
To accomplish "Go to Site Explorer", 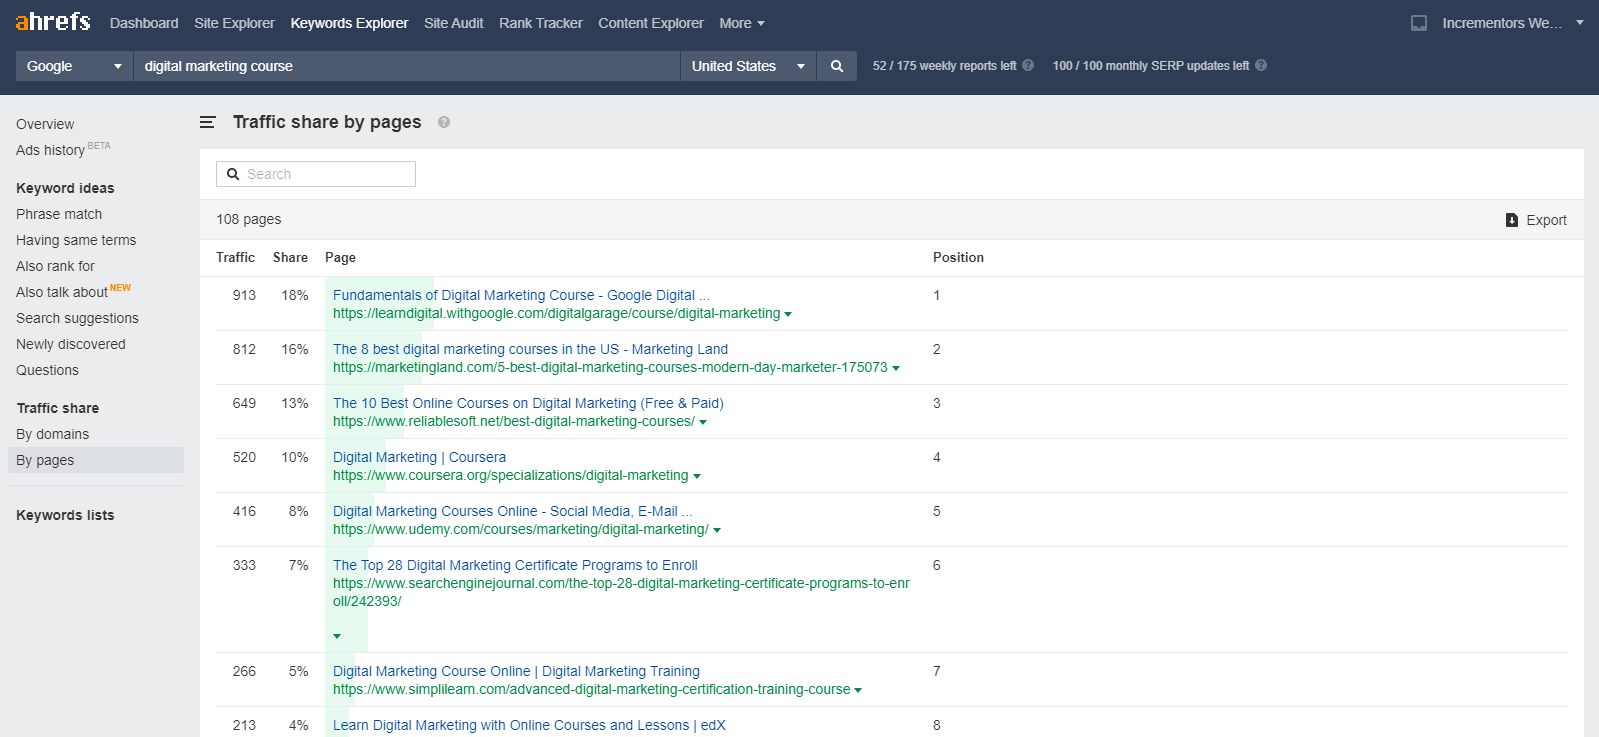I will [234, 23].
